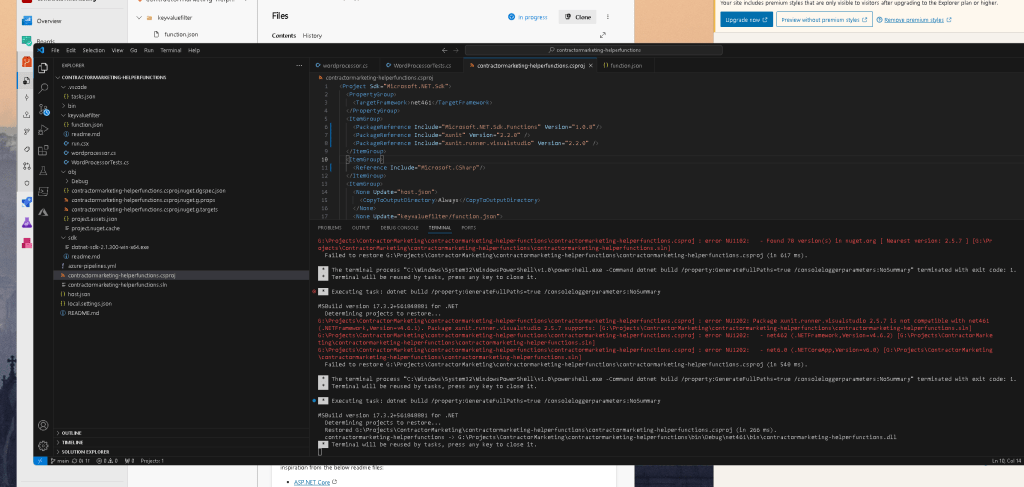Open the Run menu
The height and width of the screenshot is (487, 1024).
(149, 50)
